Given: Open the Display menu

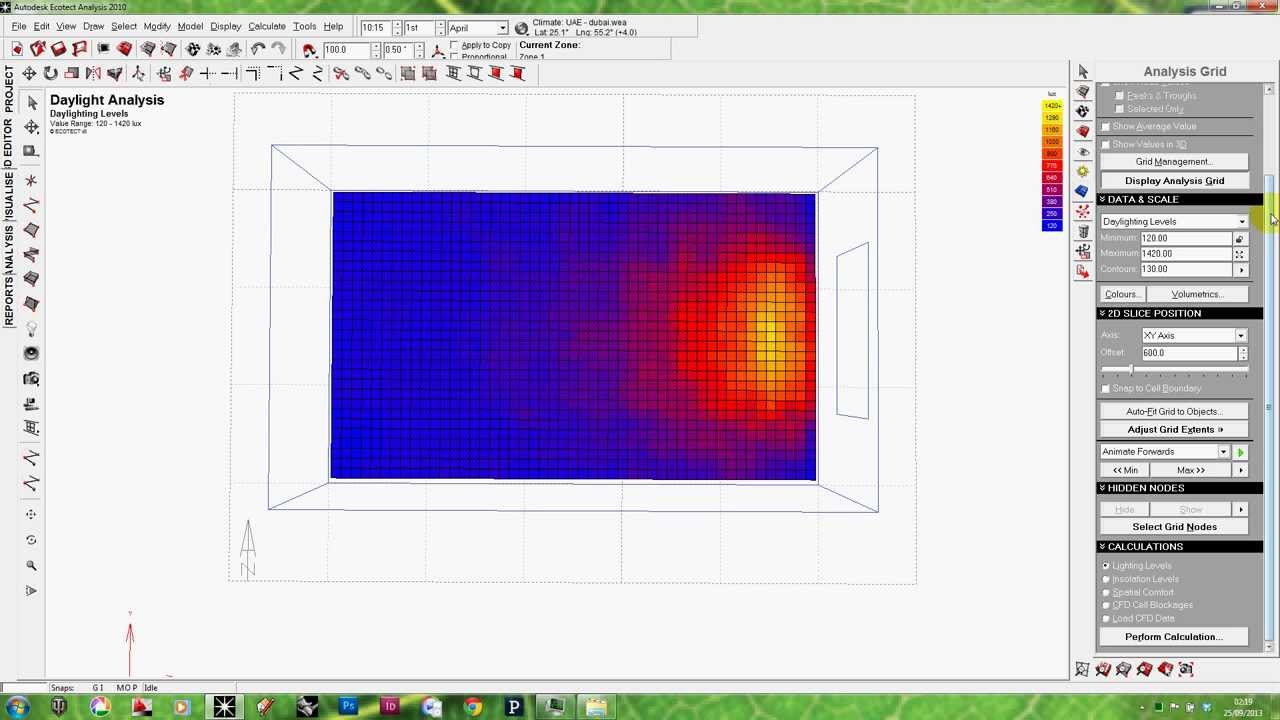Looking at the screenshot, I should click(226, 27).
